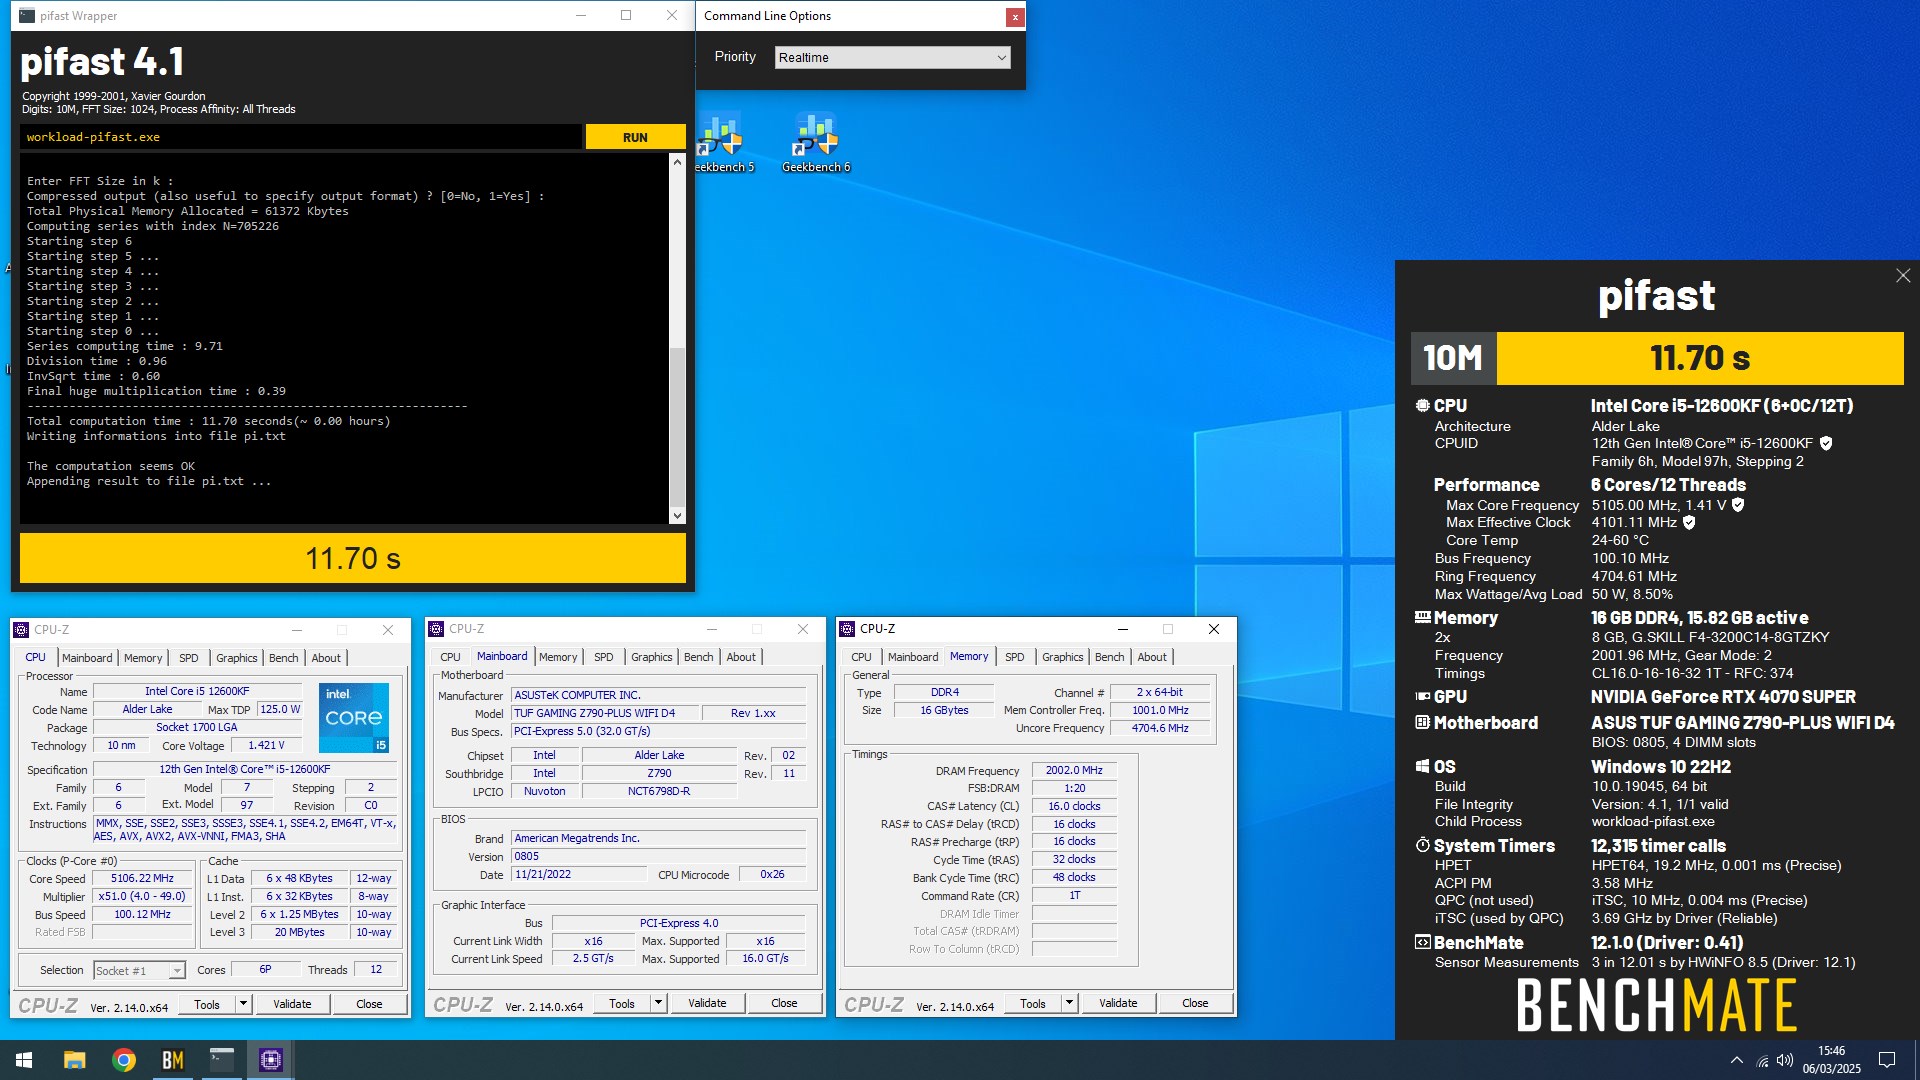Expand Tools dropdown arrow in CPU-Z CPU window
1920x1080 pixels.
[243, 1004]
